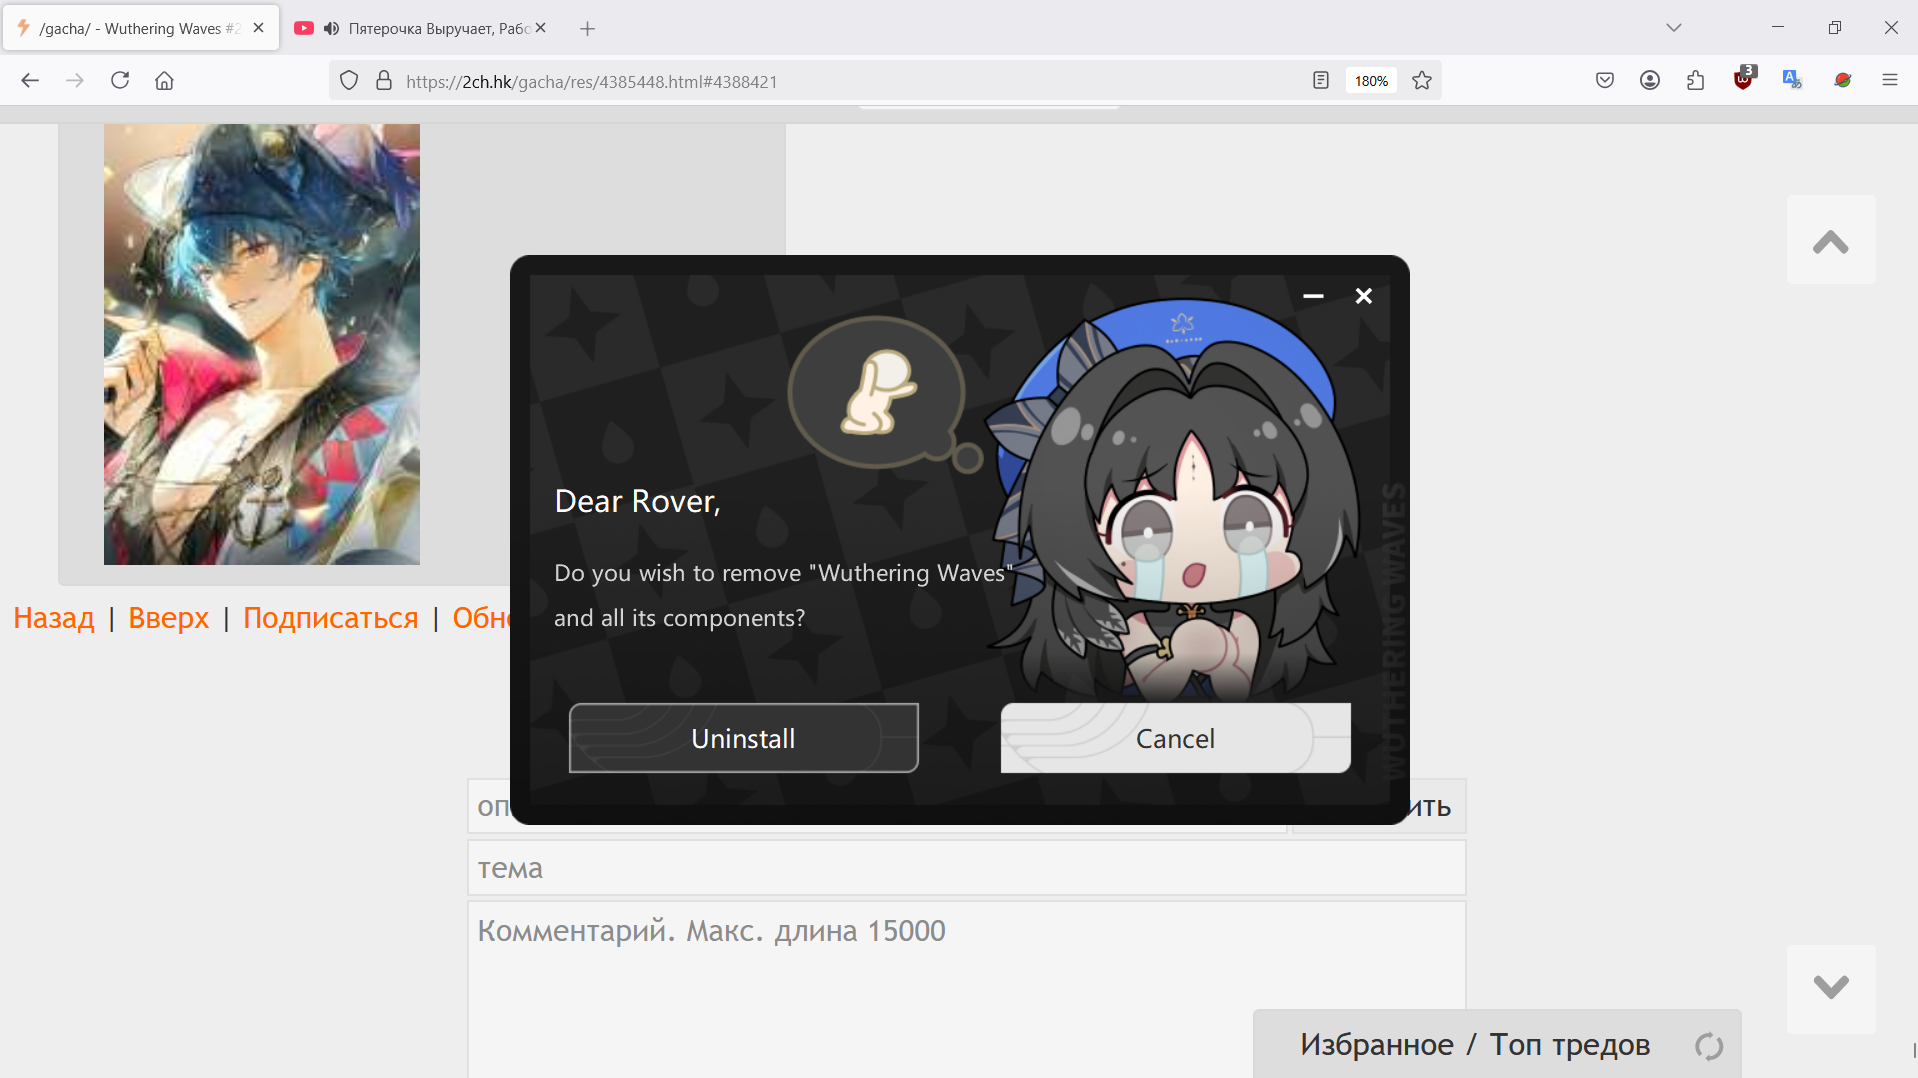
Task: Click the Uninstall button in the dialog
Action: [x=743, y=738]
